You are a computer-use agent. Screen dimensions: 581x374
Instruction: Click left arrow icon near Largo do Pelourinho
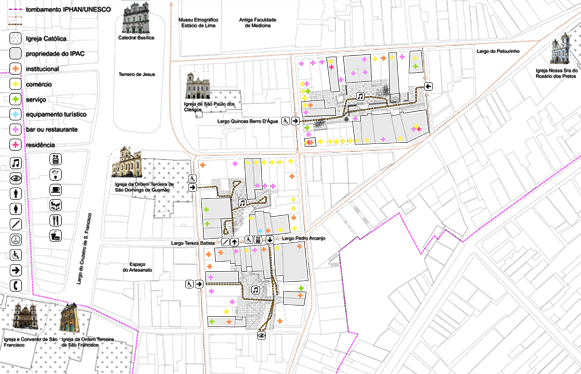coord(428,86)
